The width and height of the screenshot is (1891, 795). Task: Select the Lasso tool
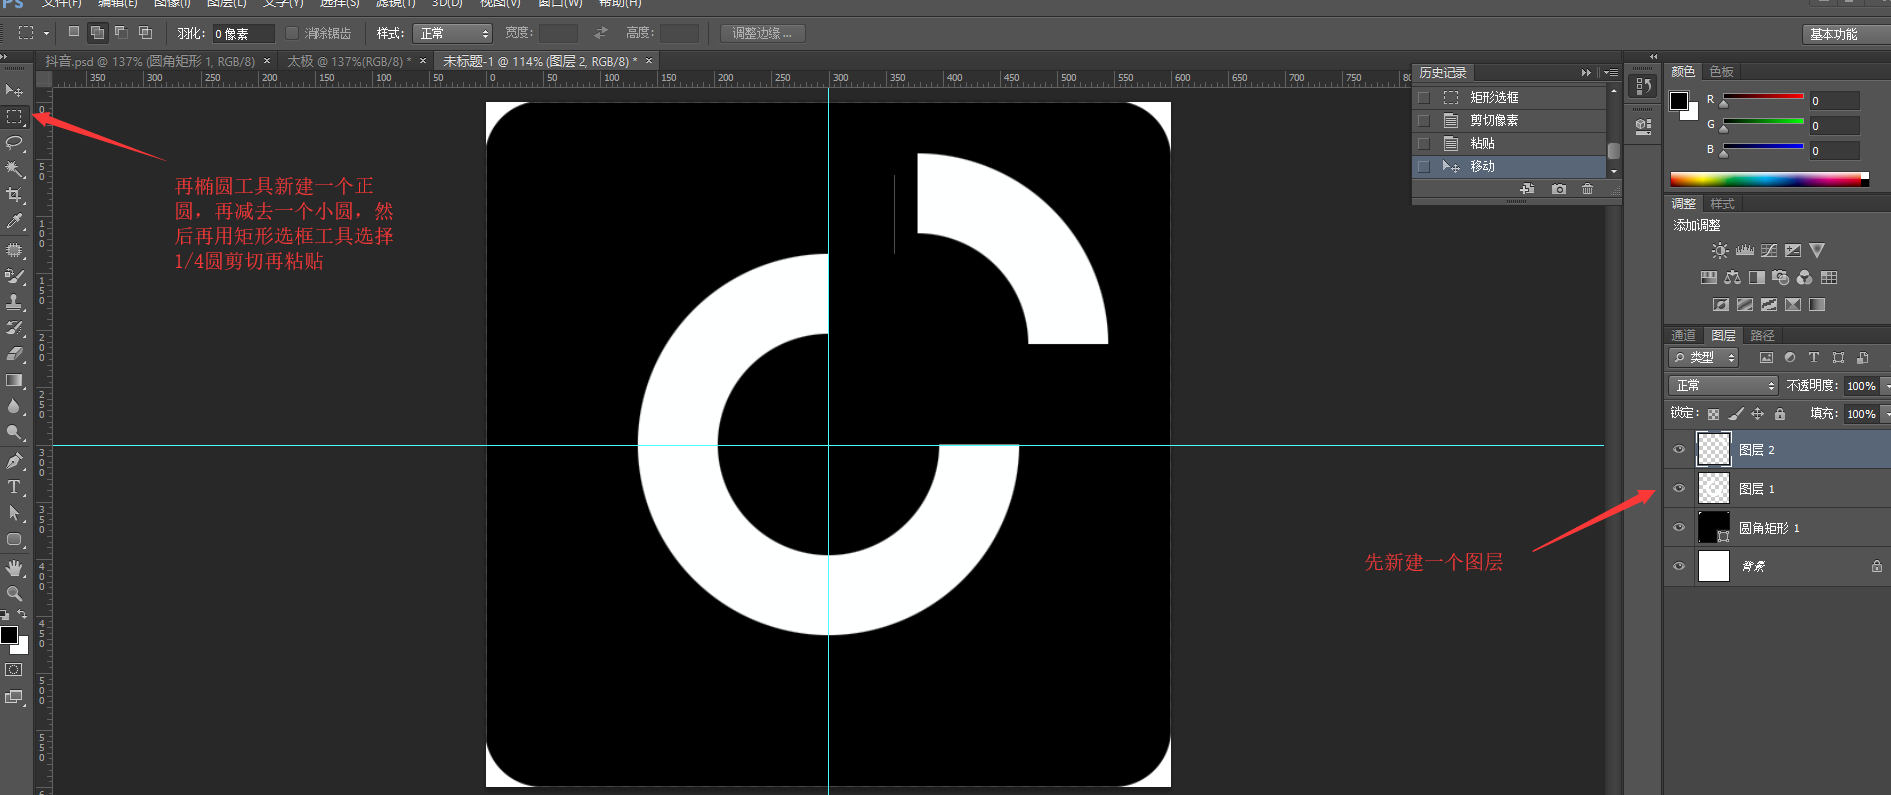coord(14,143)
